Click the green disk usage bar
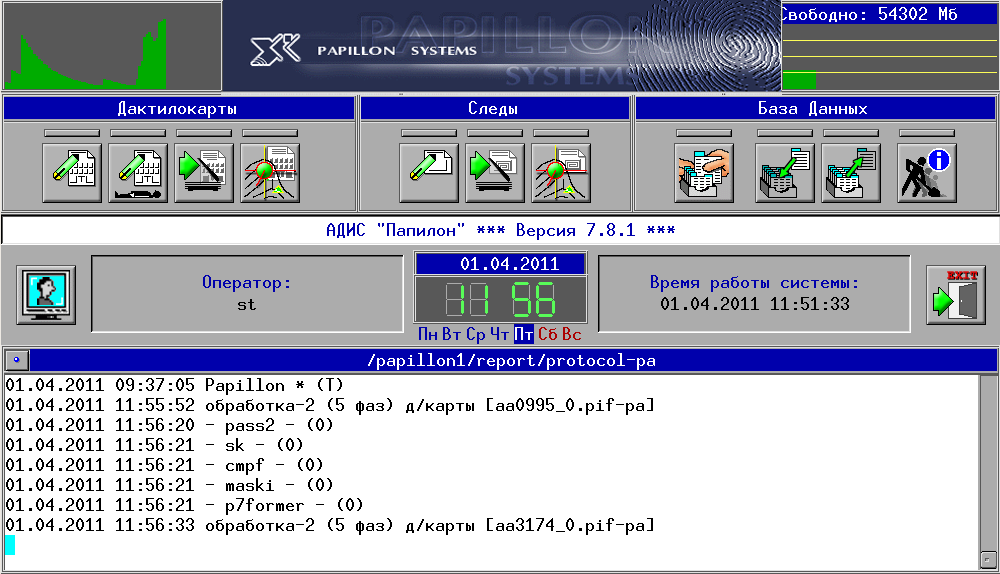Image resolution: width=1000 pixels, height=574 pixels. click(798, 80)
